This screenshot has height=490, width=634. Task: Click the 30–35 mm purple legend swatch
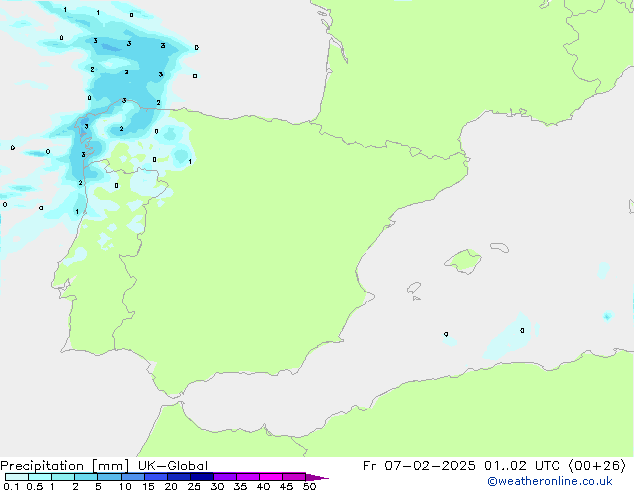[x=225, y=477]
